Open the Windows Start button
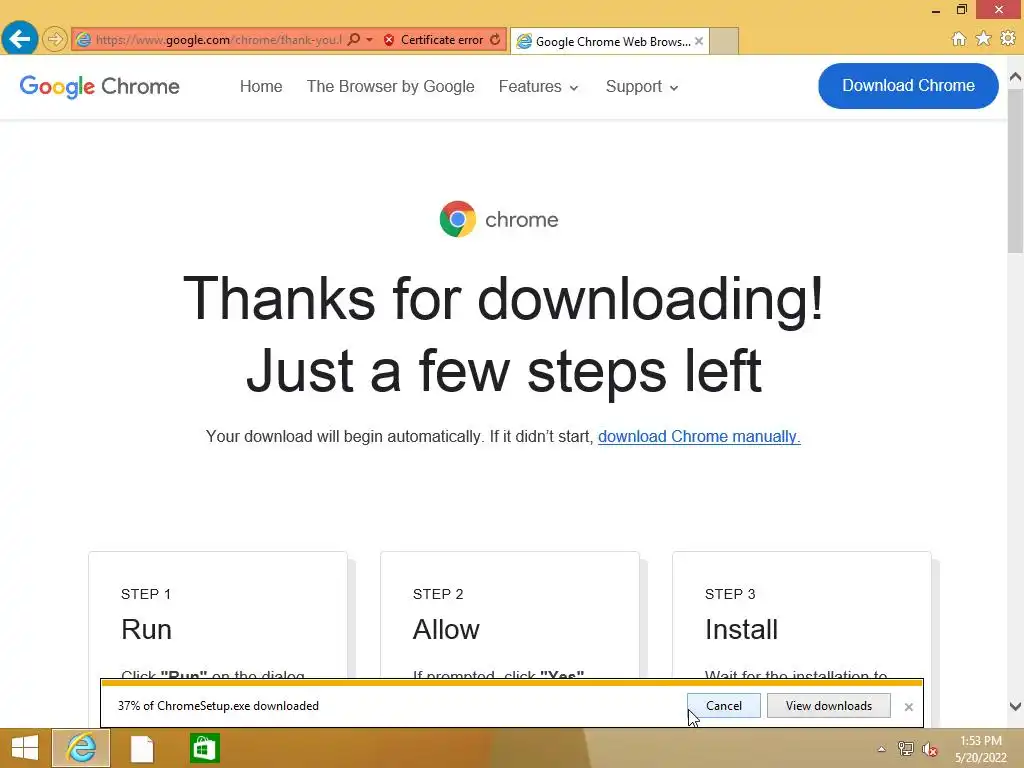1024x768 pixels. [x=25, y=748]
